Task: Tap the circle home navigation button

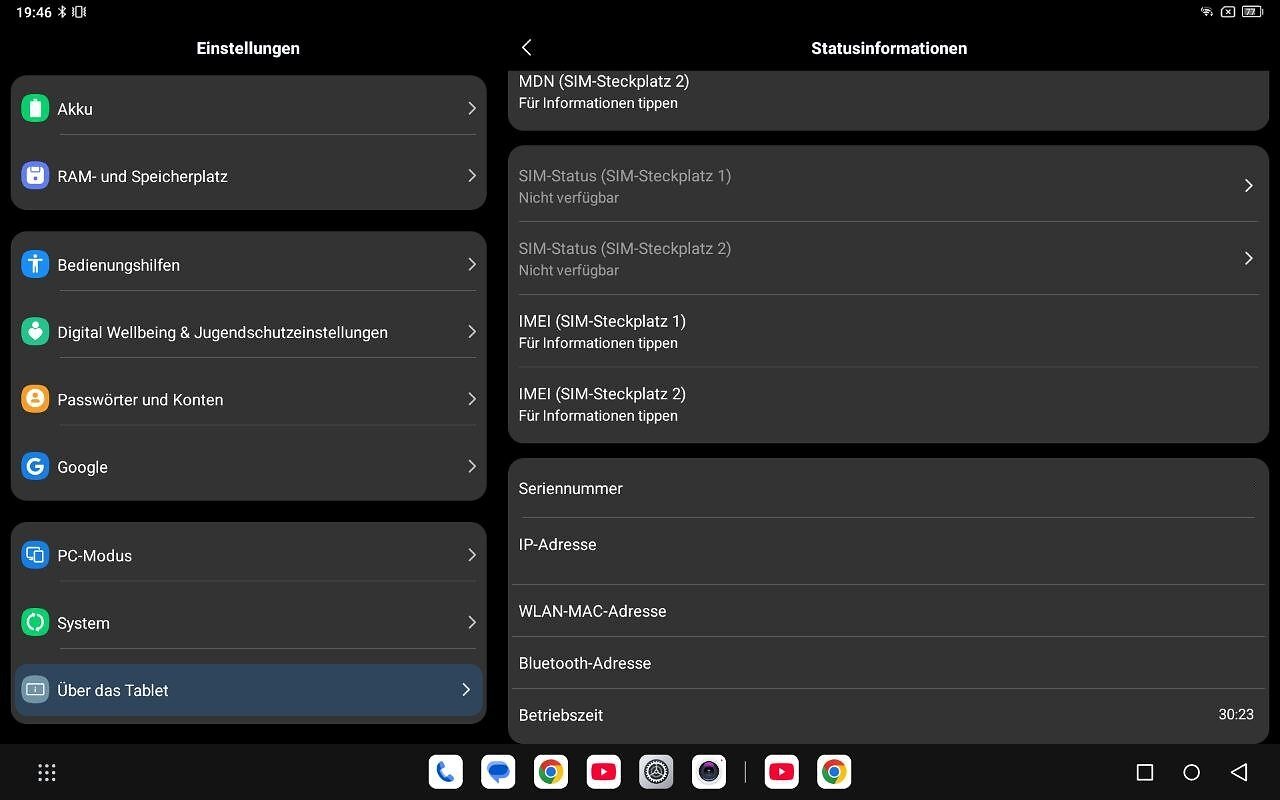Action: [x=1191, y=772]
